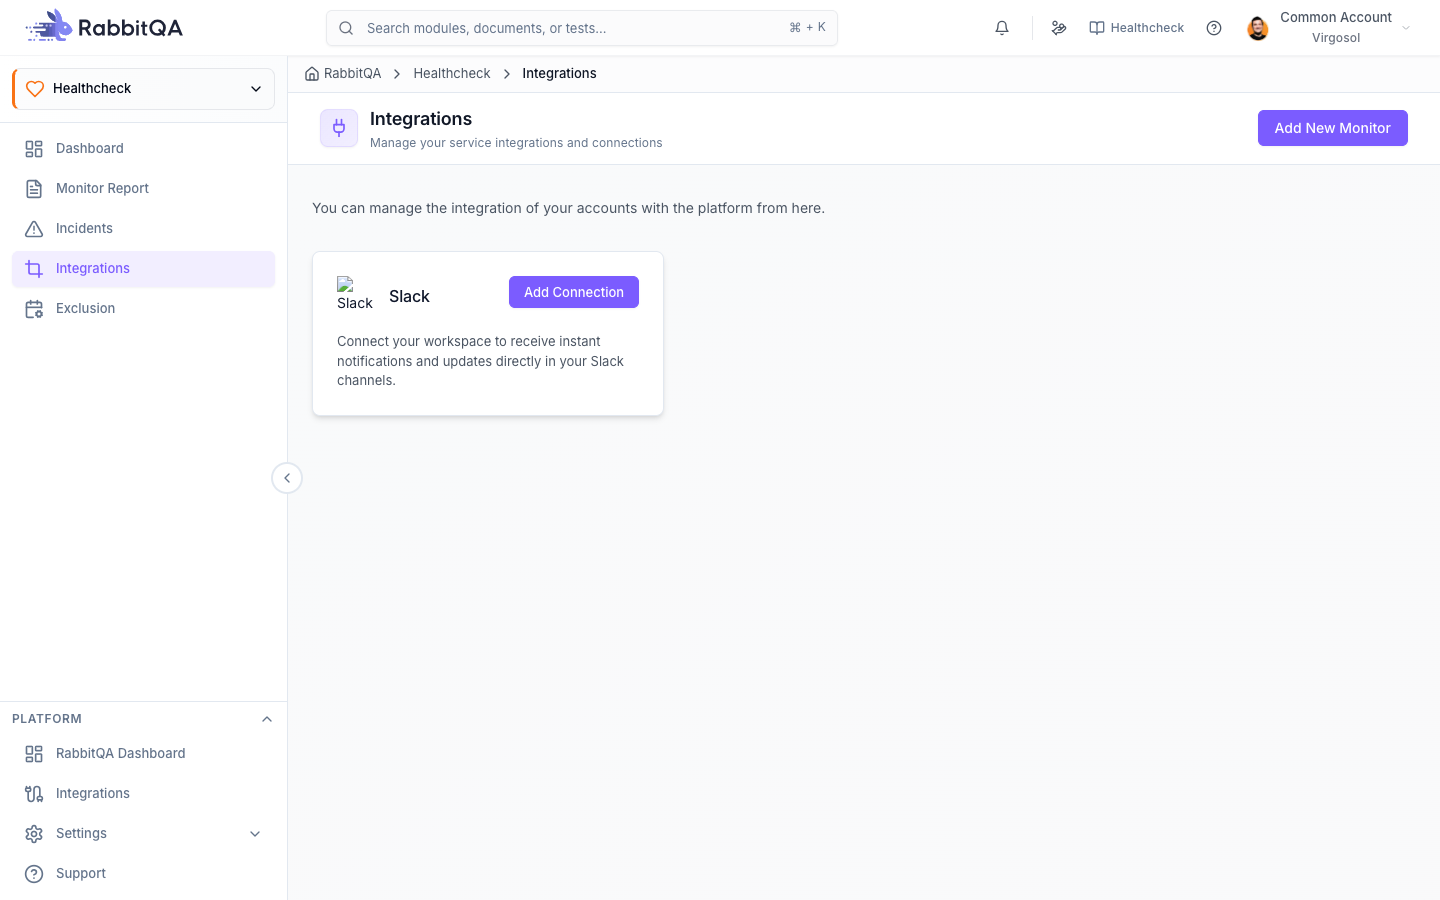Screen dimensions: 1440x900
Task: Open Monitor Report page
Action: [143, 188]
